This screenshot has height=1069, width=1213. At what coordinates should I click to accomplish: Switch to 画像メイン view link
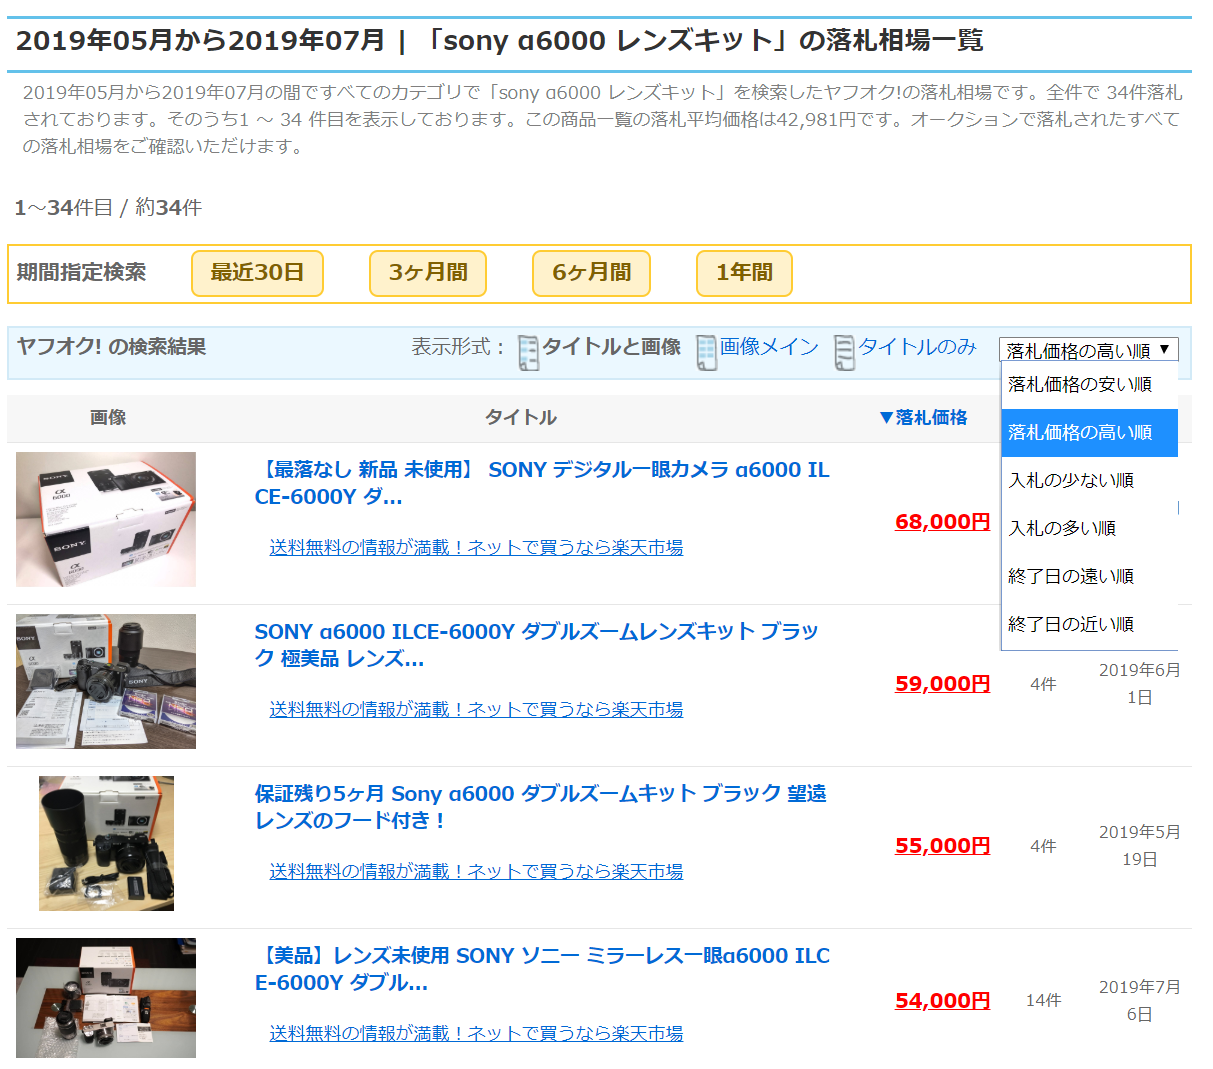(x=769, y=347)
